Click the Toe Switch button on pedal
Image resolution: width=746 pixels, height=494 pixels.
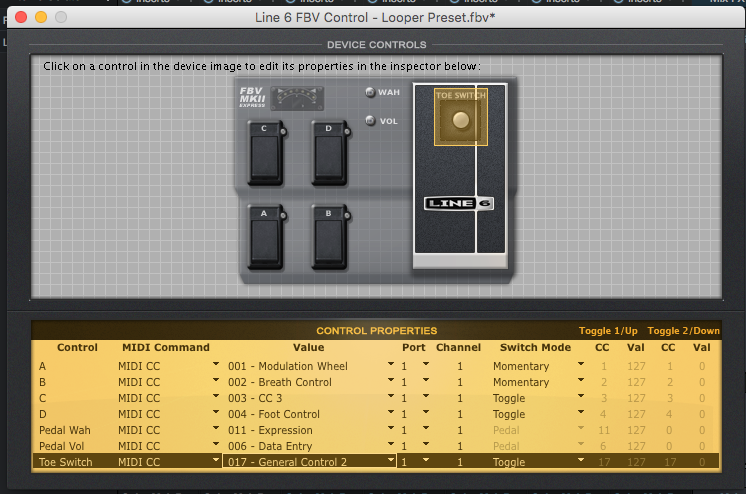coord(461,117)
